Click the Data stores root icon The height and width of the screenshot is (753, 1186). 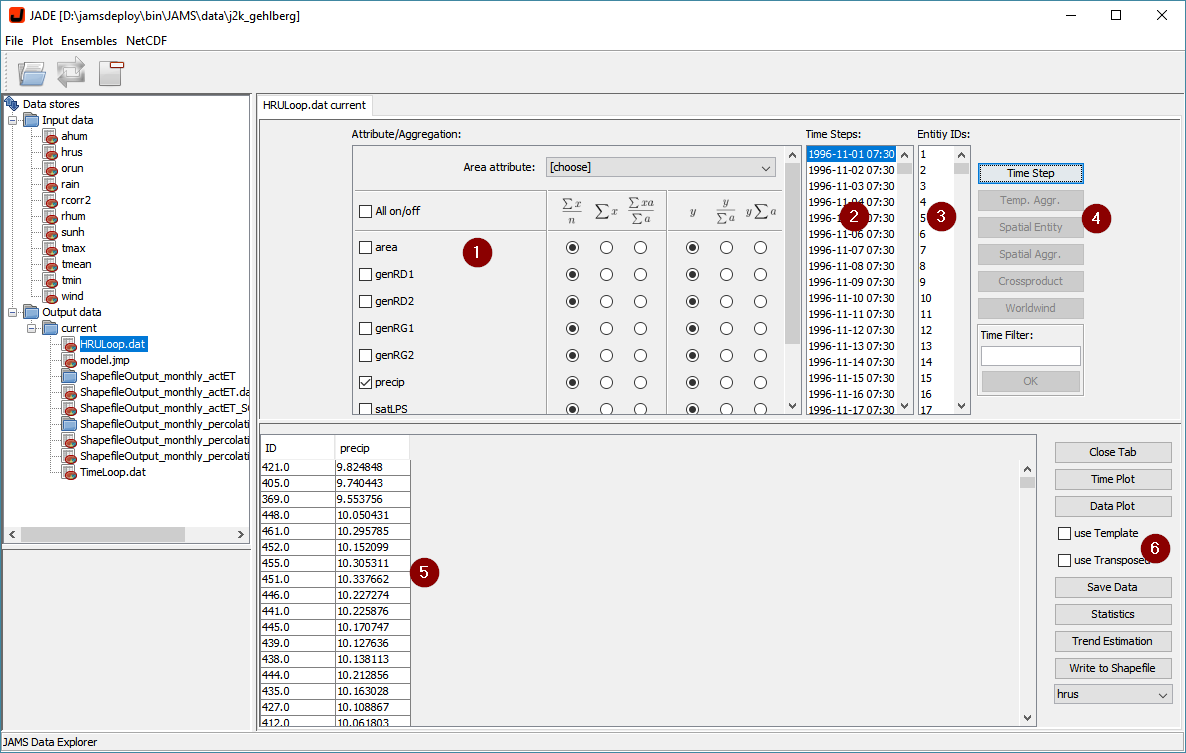click(x=12, y=104)
